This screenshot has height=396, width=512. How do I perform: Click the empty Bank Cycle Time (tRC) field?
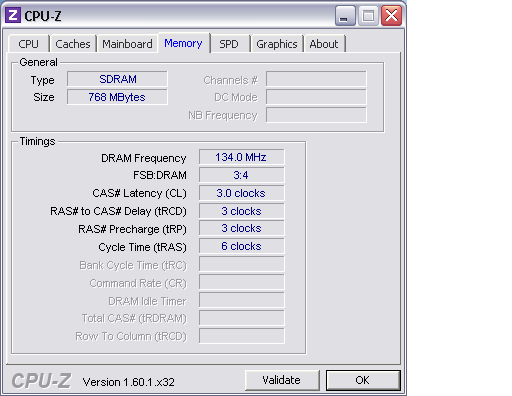(x=242, y=264)
